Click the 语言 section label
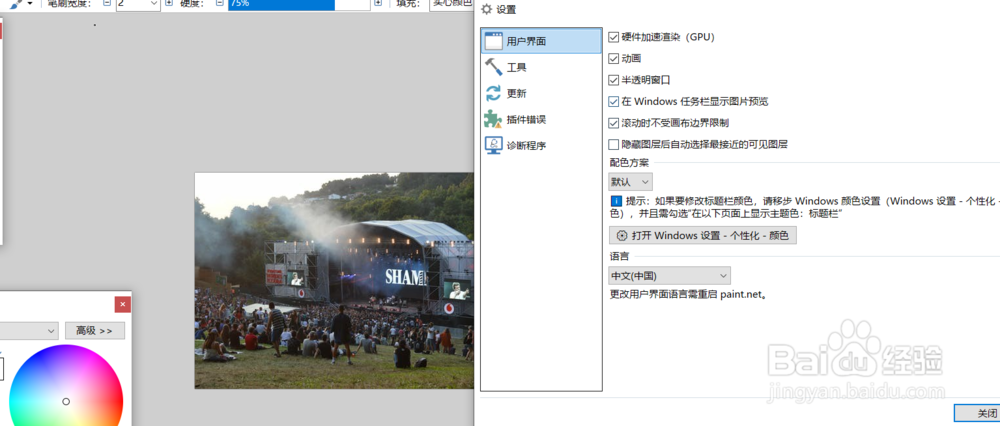Viewport: 1000px width, 426px height. (619, 256)
